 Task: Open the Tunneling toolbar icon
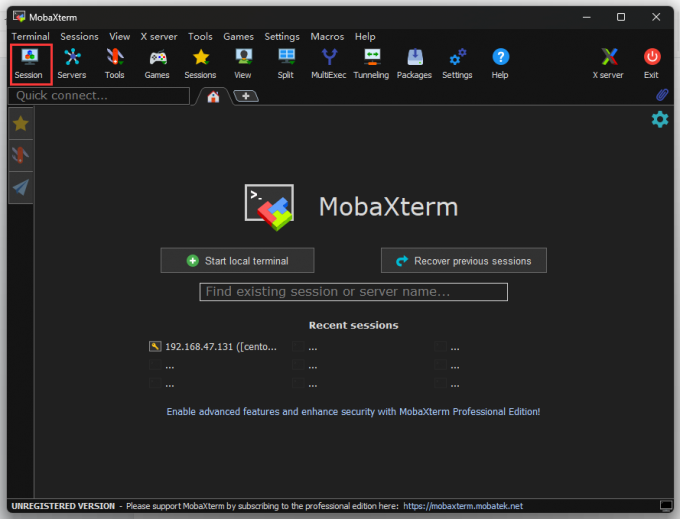click(x=371, y=64)
